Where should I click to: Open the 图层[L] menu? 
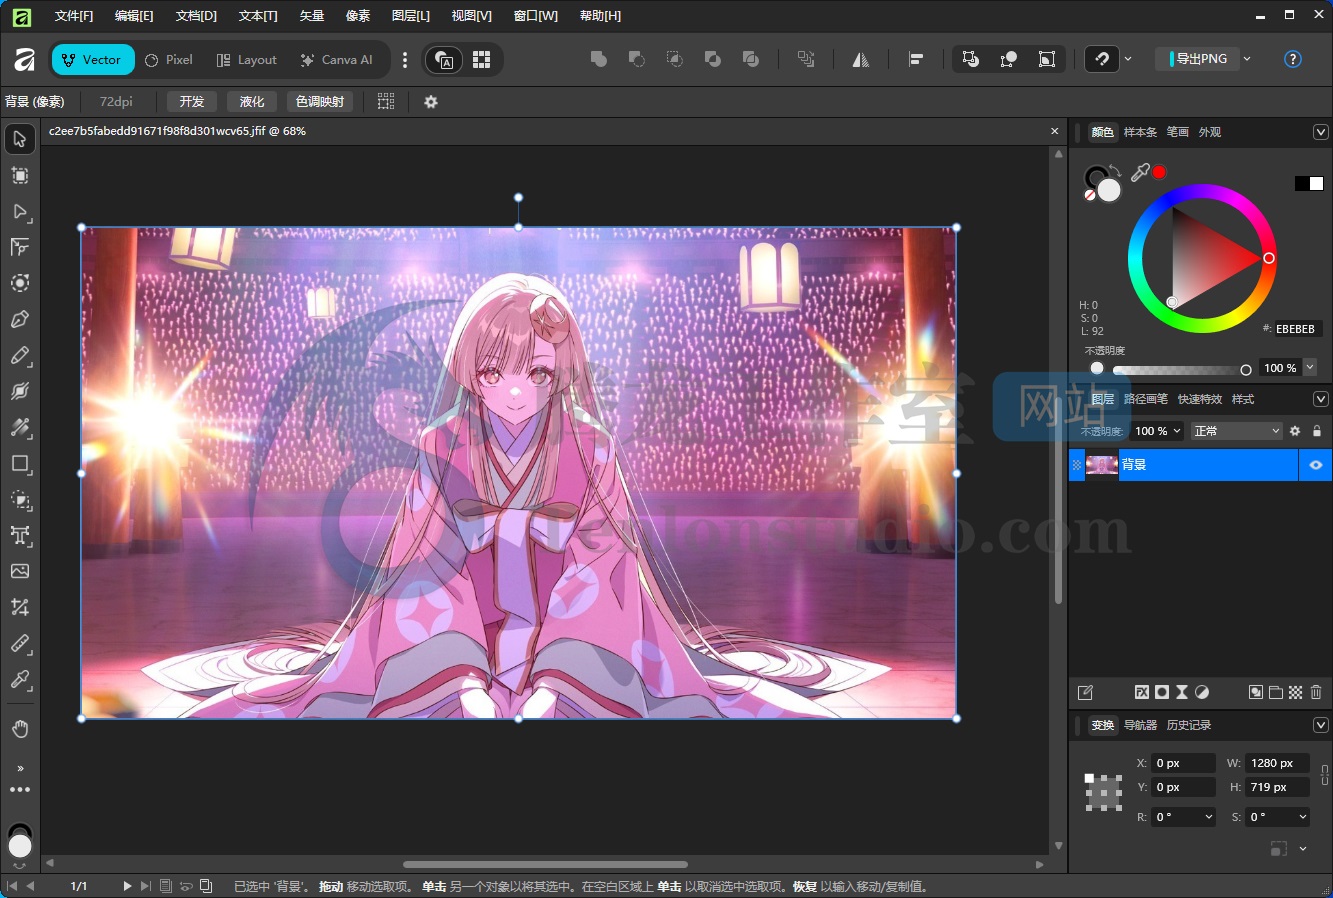410,15
